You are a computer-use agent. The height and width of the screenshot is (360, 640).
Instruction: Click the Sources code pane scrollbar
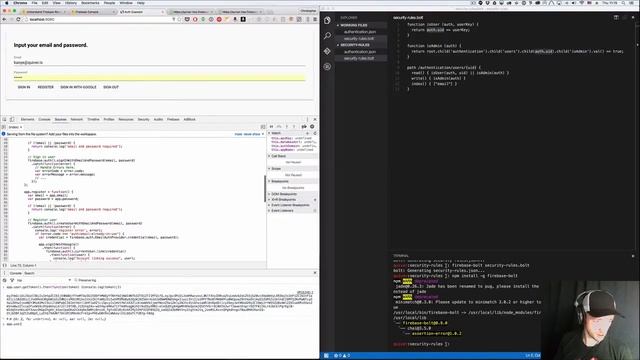(x=265, y=188)
